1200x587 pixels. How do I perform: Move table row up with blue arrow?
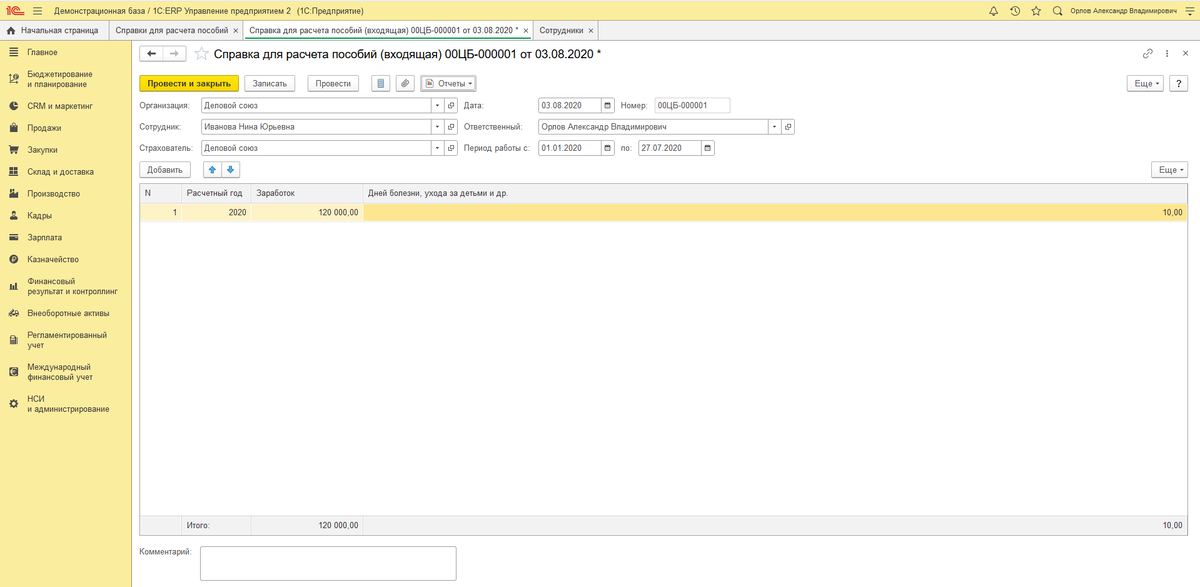click(213, 170)
